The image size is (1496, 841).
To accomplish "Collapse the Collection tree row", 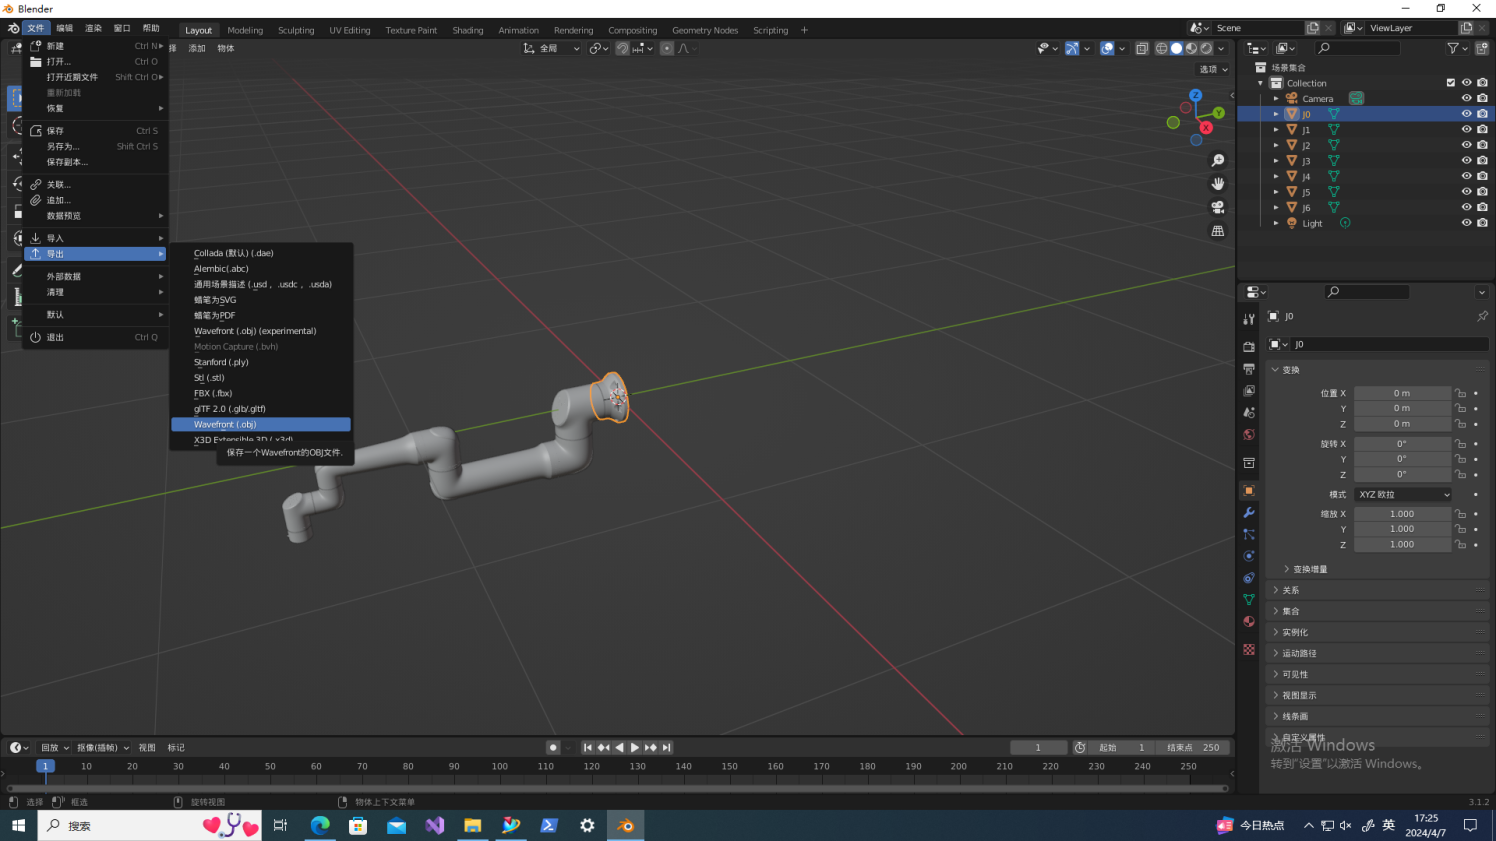I will click(x=1261, y=83).
